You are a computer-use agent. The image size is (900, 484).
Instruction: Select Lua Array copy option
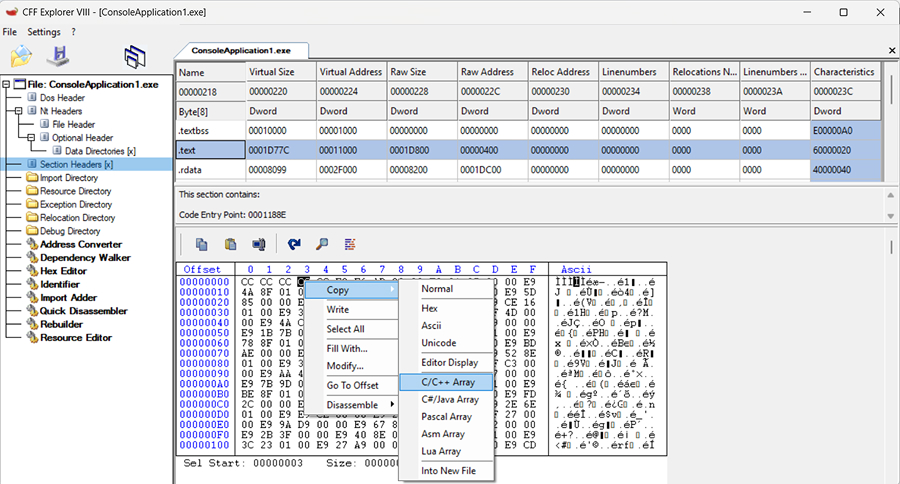point(447,451)
